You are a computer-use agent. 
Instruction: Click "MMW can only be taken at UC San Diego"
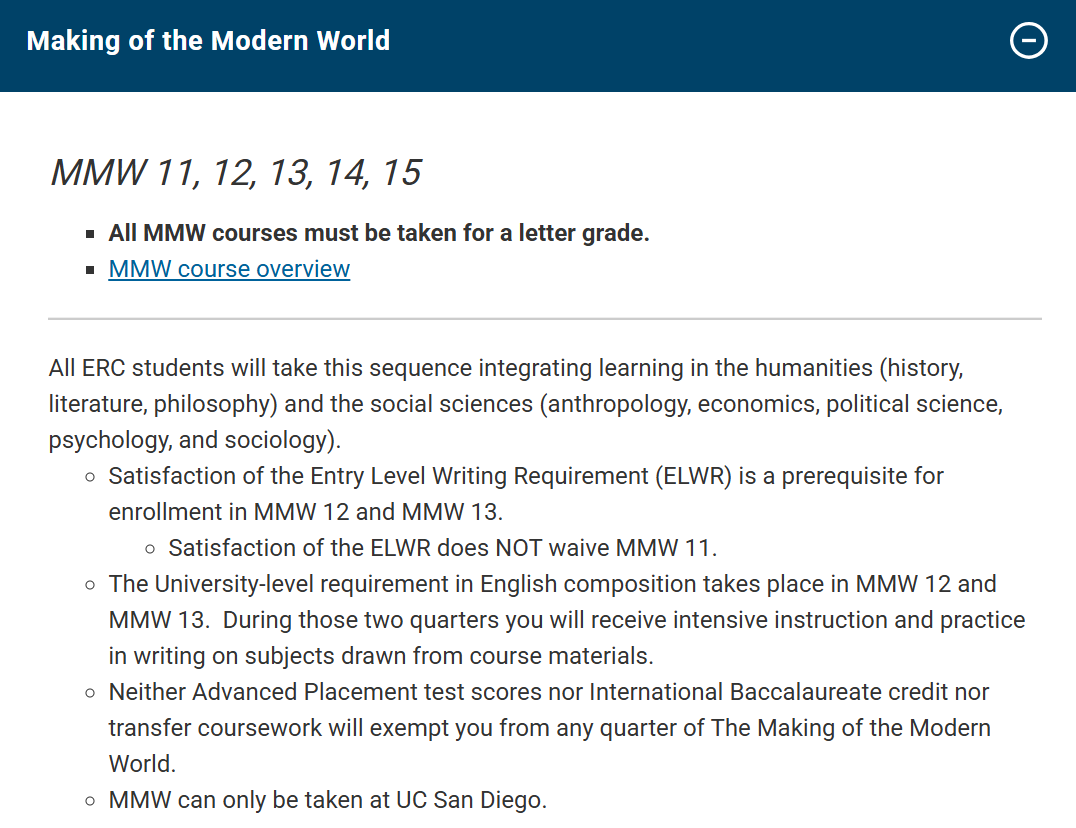pyautogui.click(x=327, y=800)
